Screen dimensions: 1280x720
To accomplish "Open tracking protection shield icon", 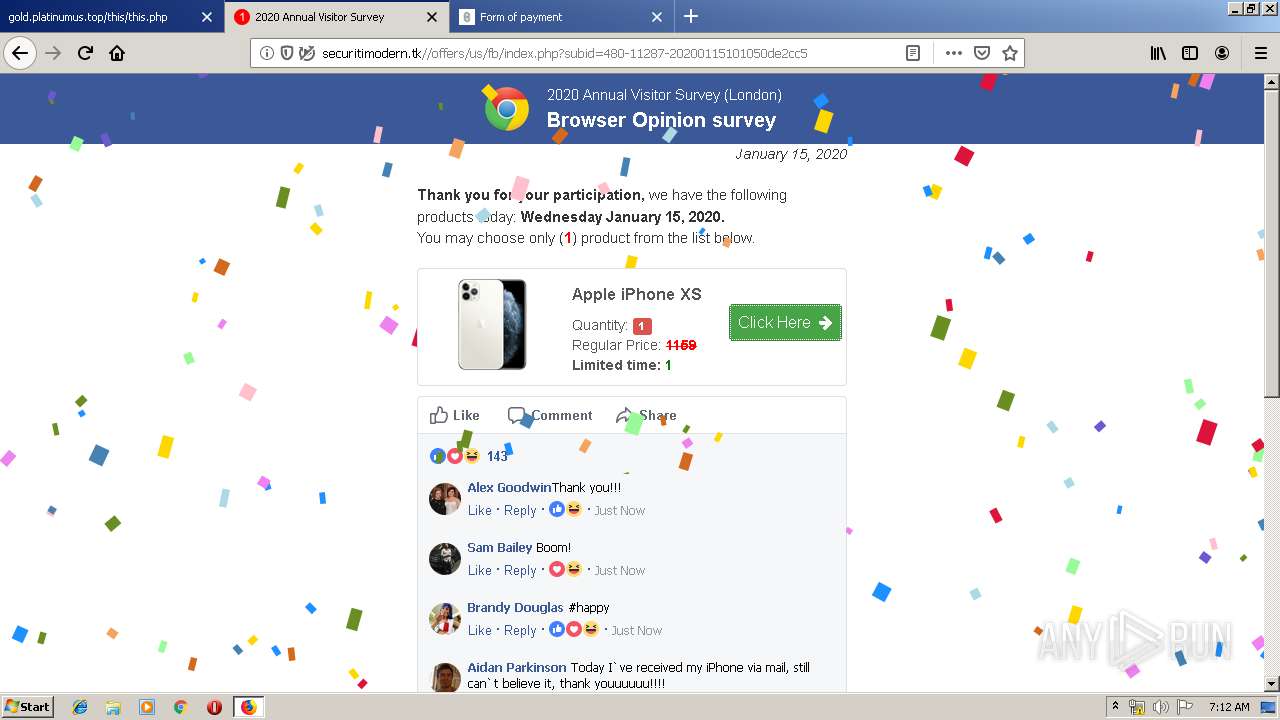I will (x=287, y=53).
